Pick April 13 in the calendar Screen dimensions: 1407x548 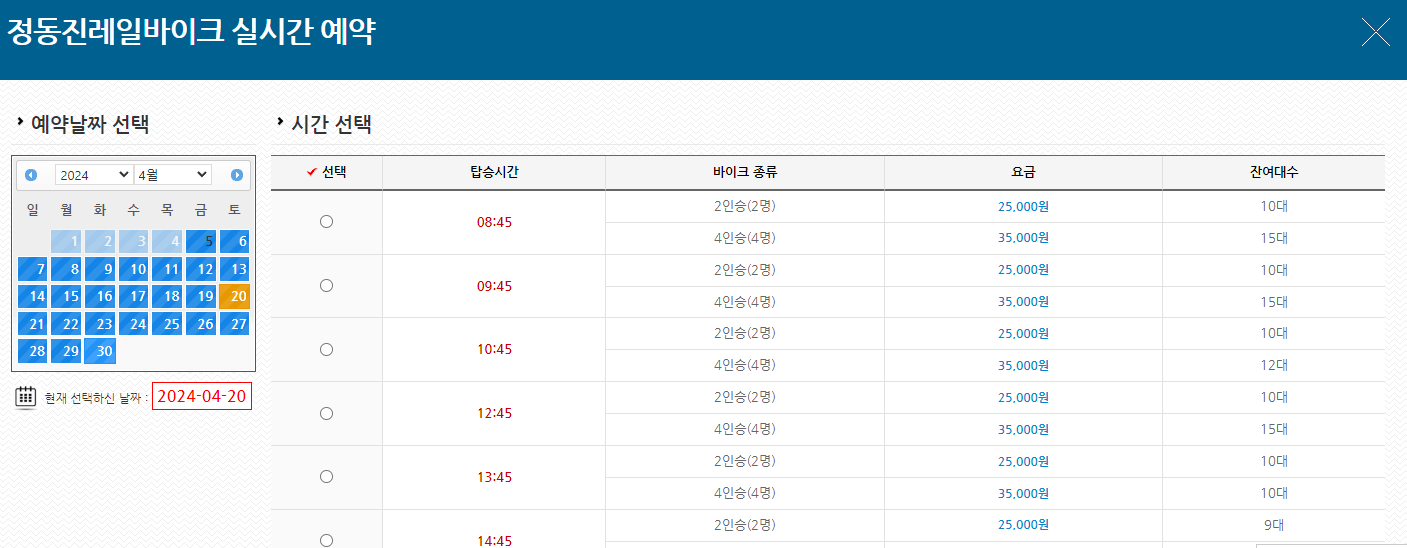tap(235, 269)
